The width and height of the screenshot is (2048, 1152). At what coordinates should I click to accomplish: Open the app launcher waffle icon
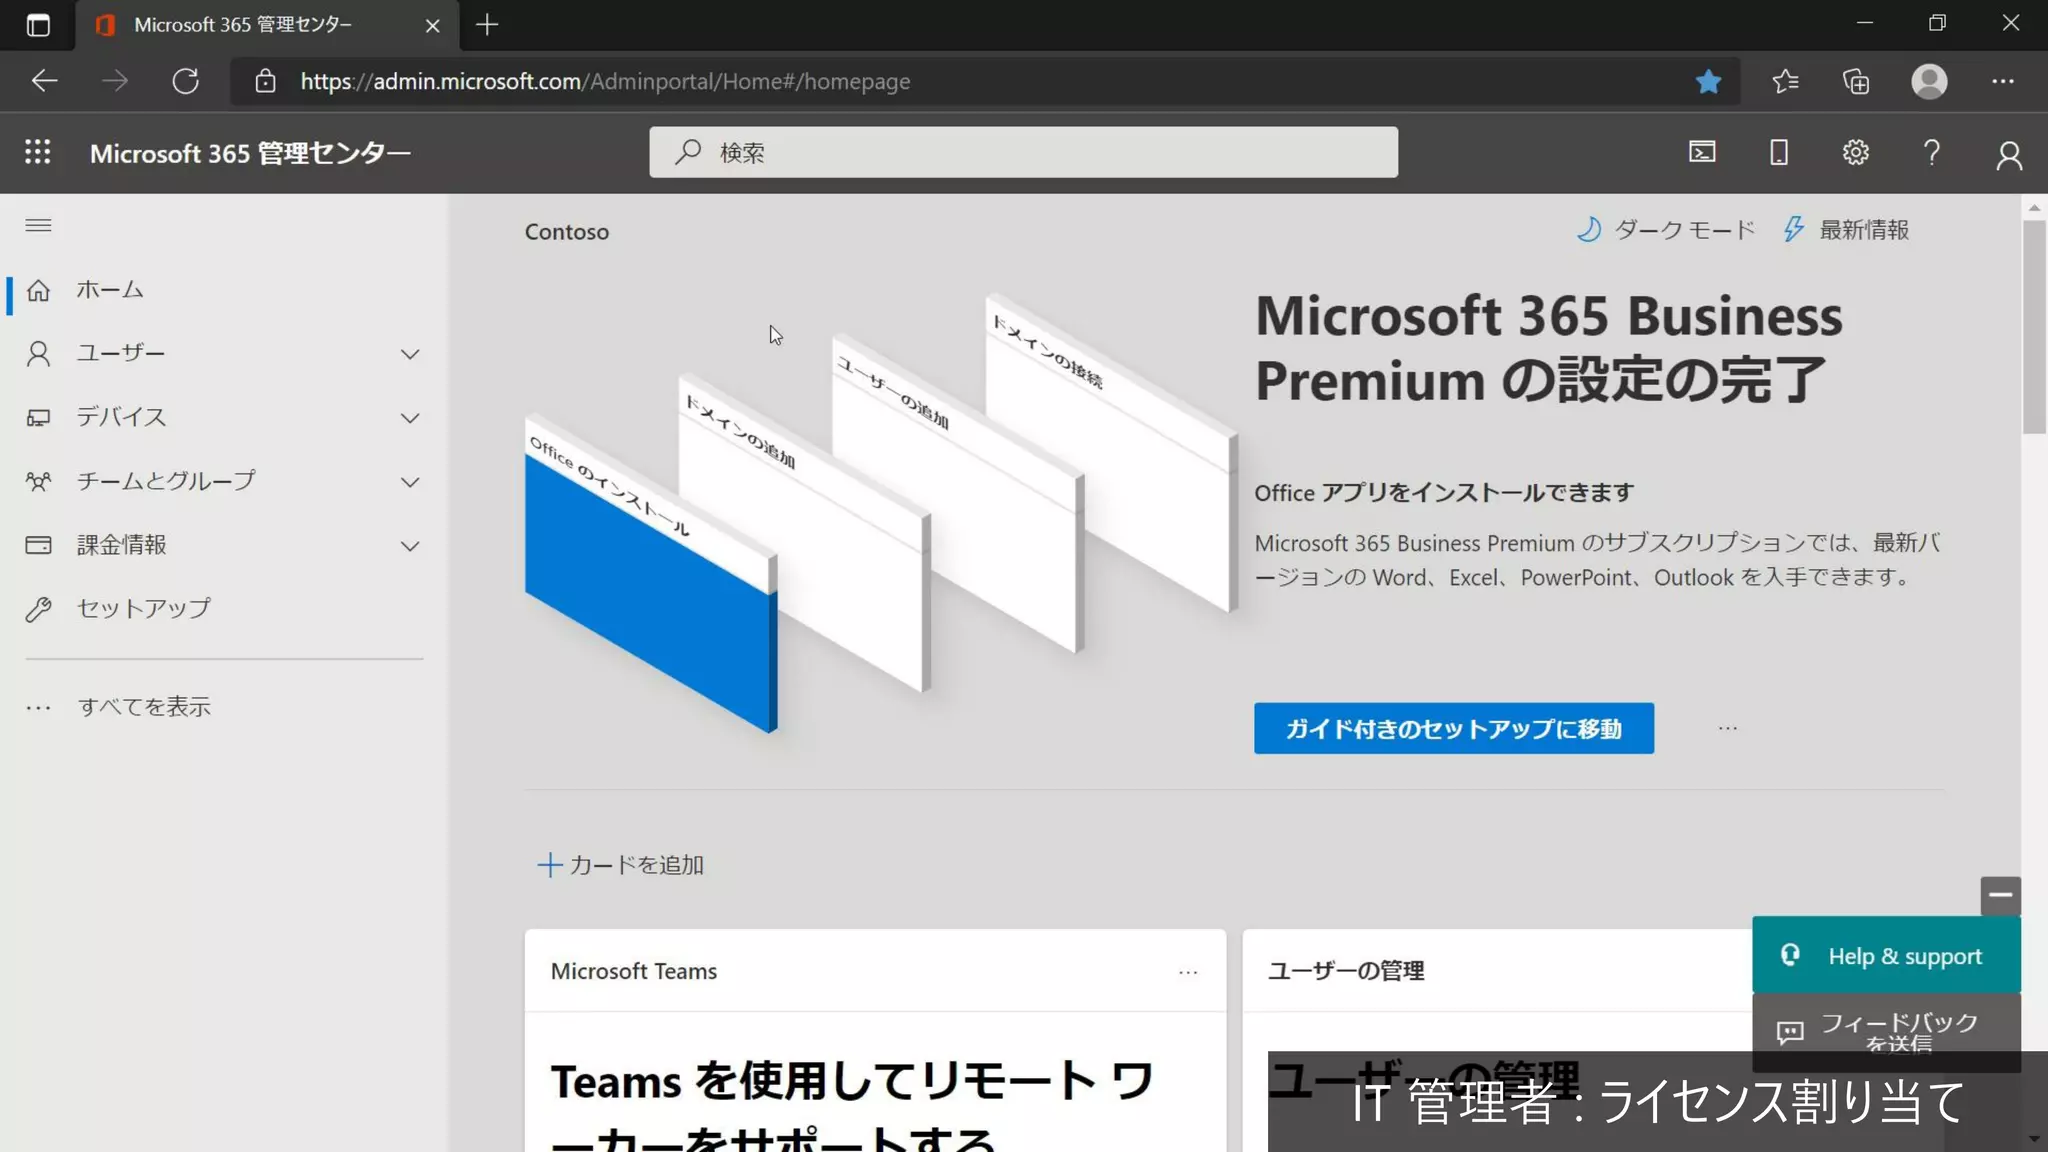tap(38, 152)
